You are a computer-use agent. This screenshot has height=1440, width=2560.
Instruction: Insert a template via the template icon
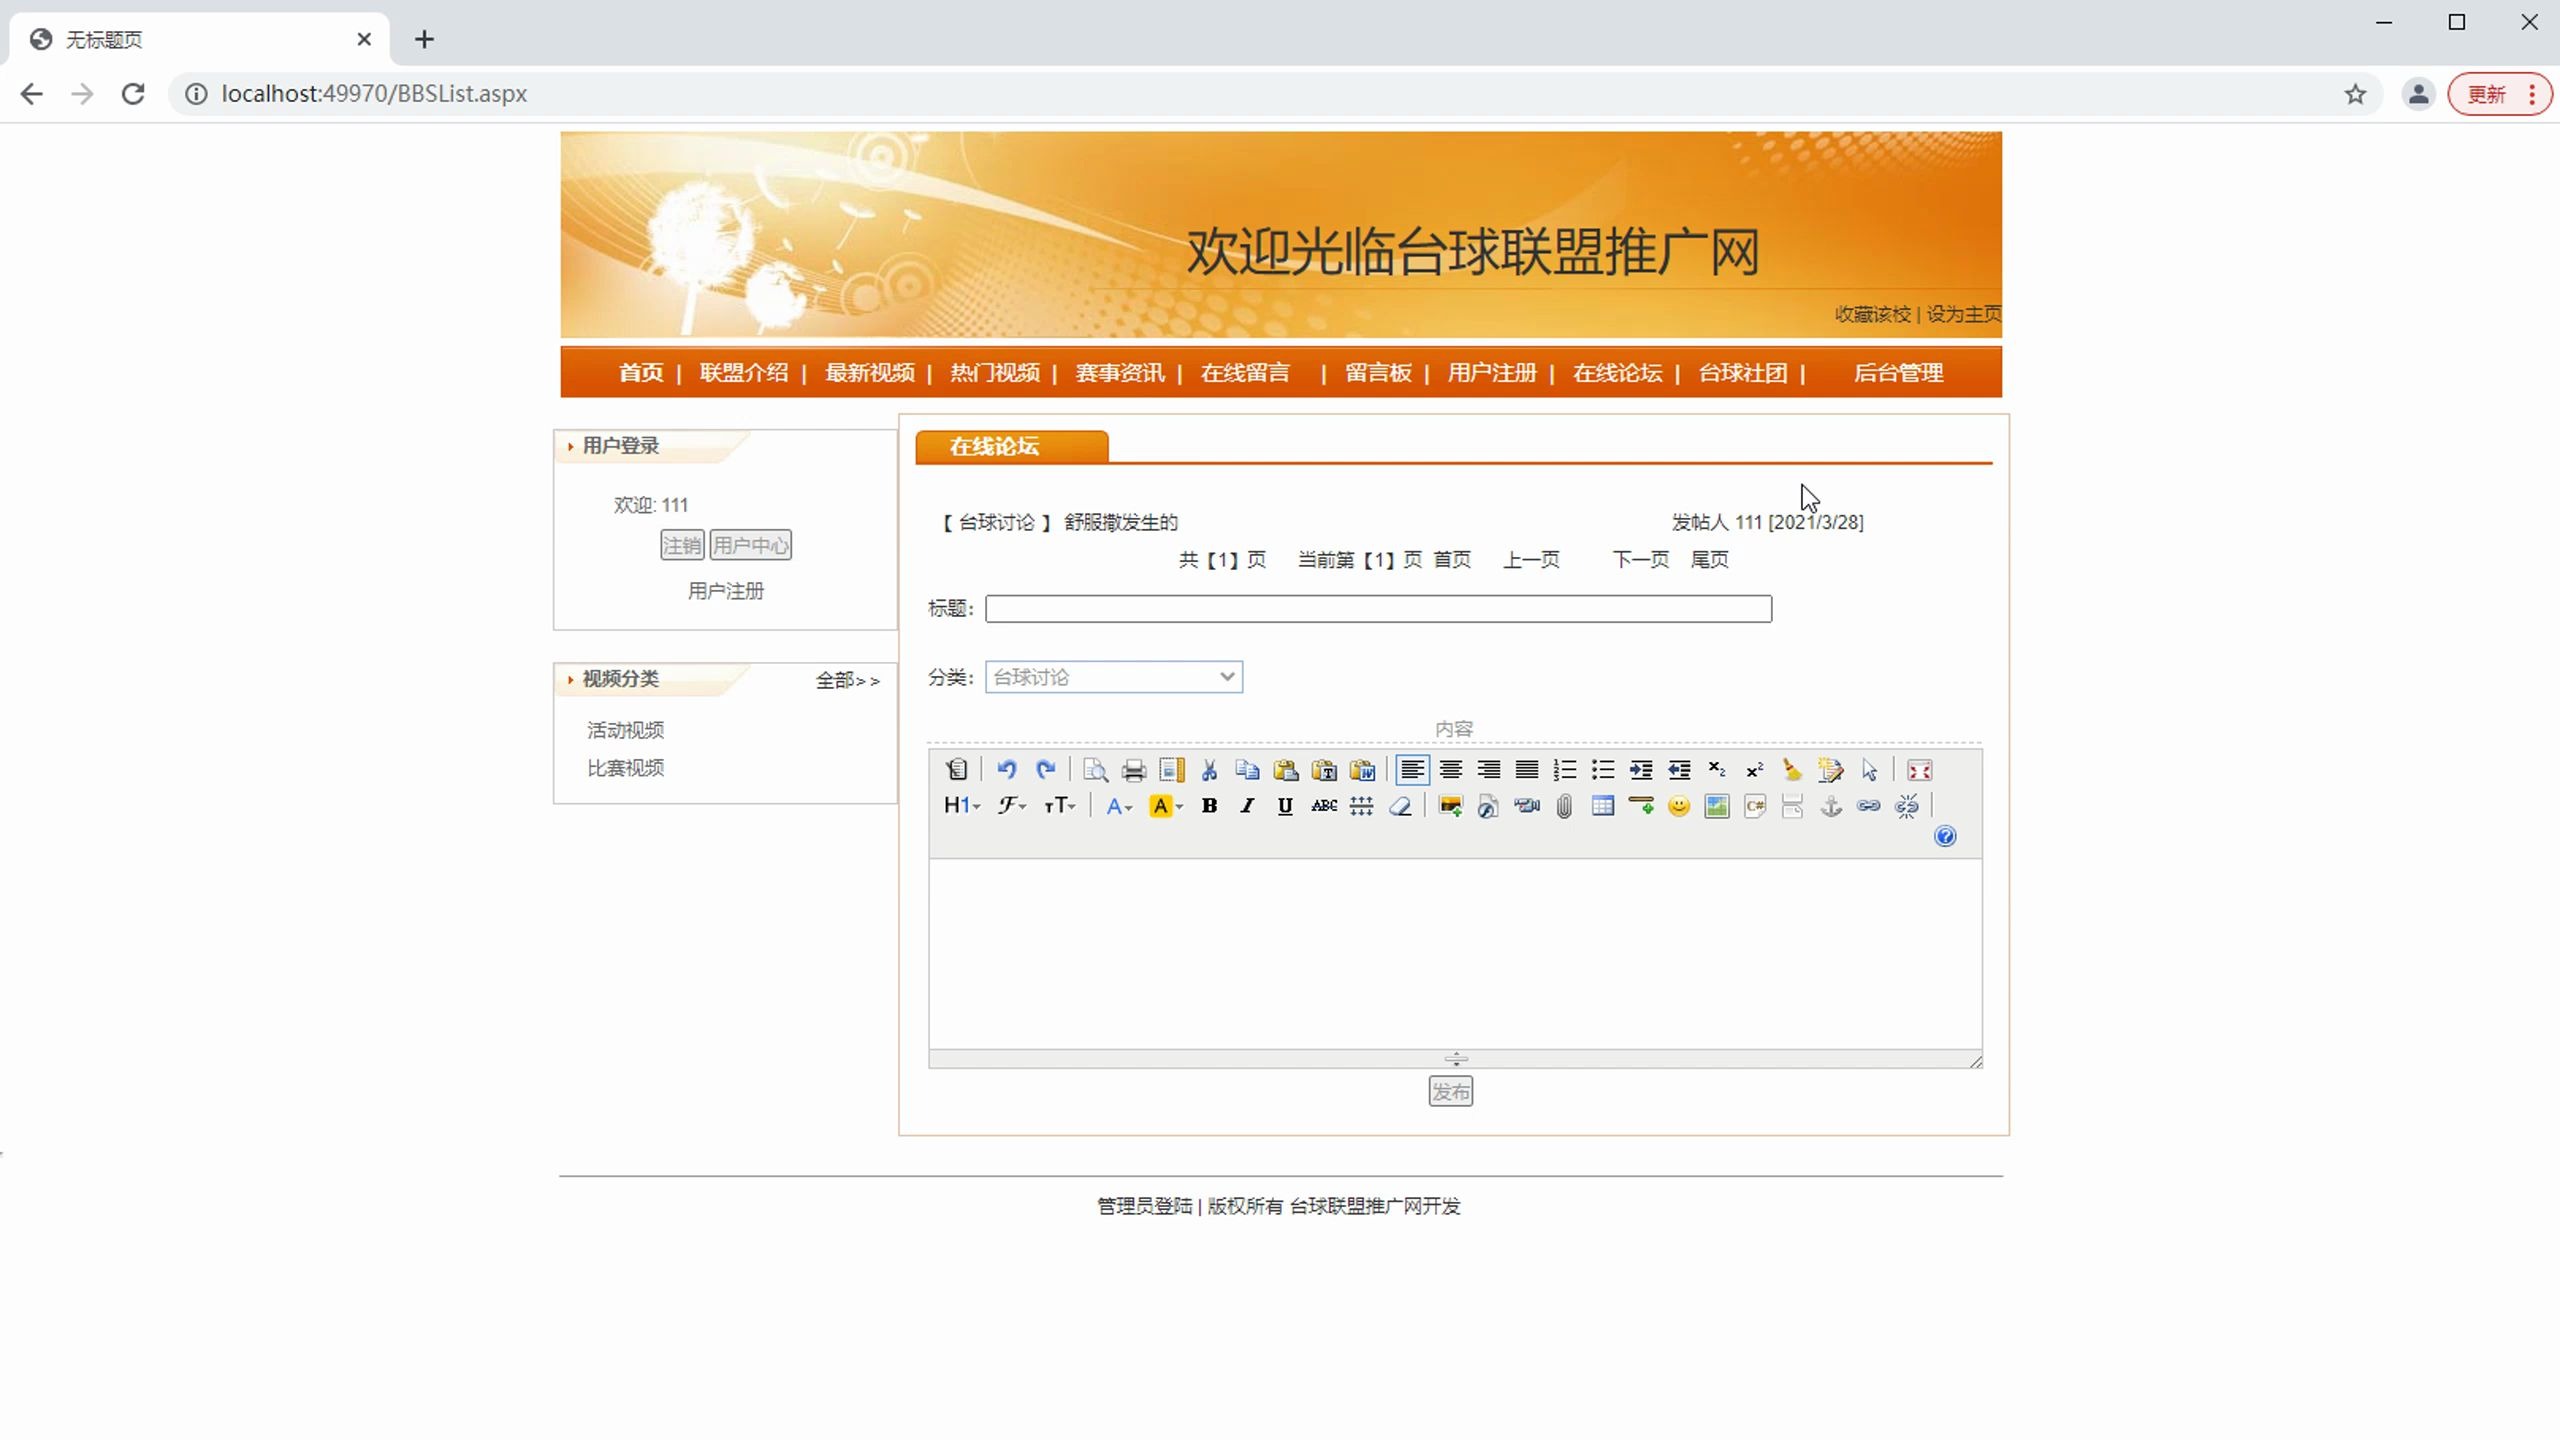coord(1171,769)
